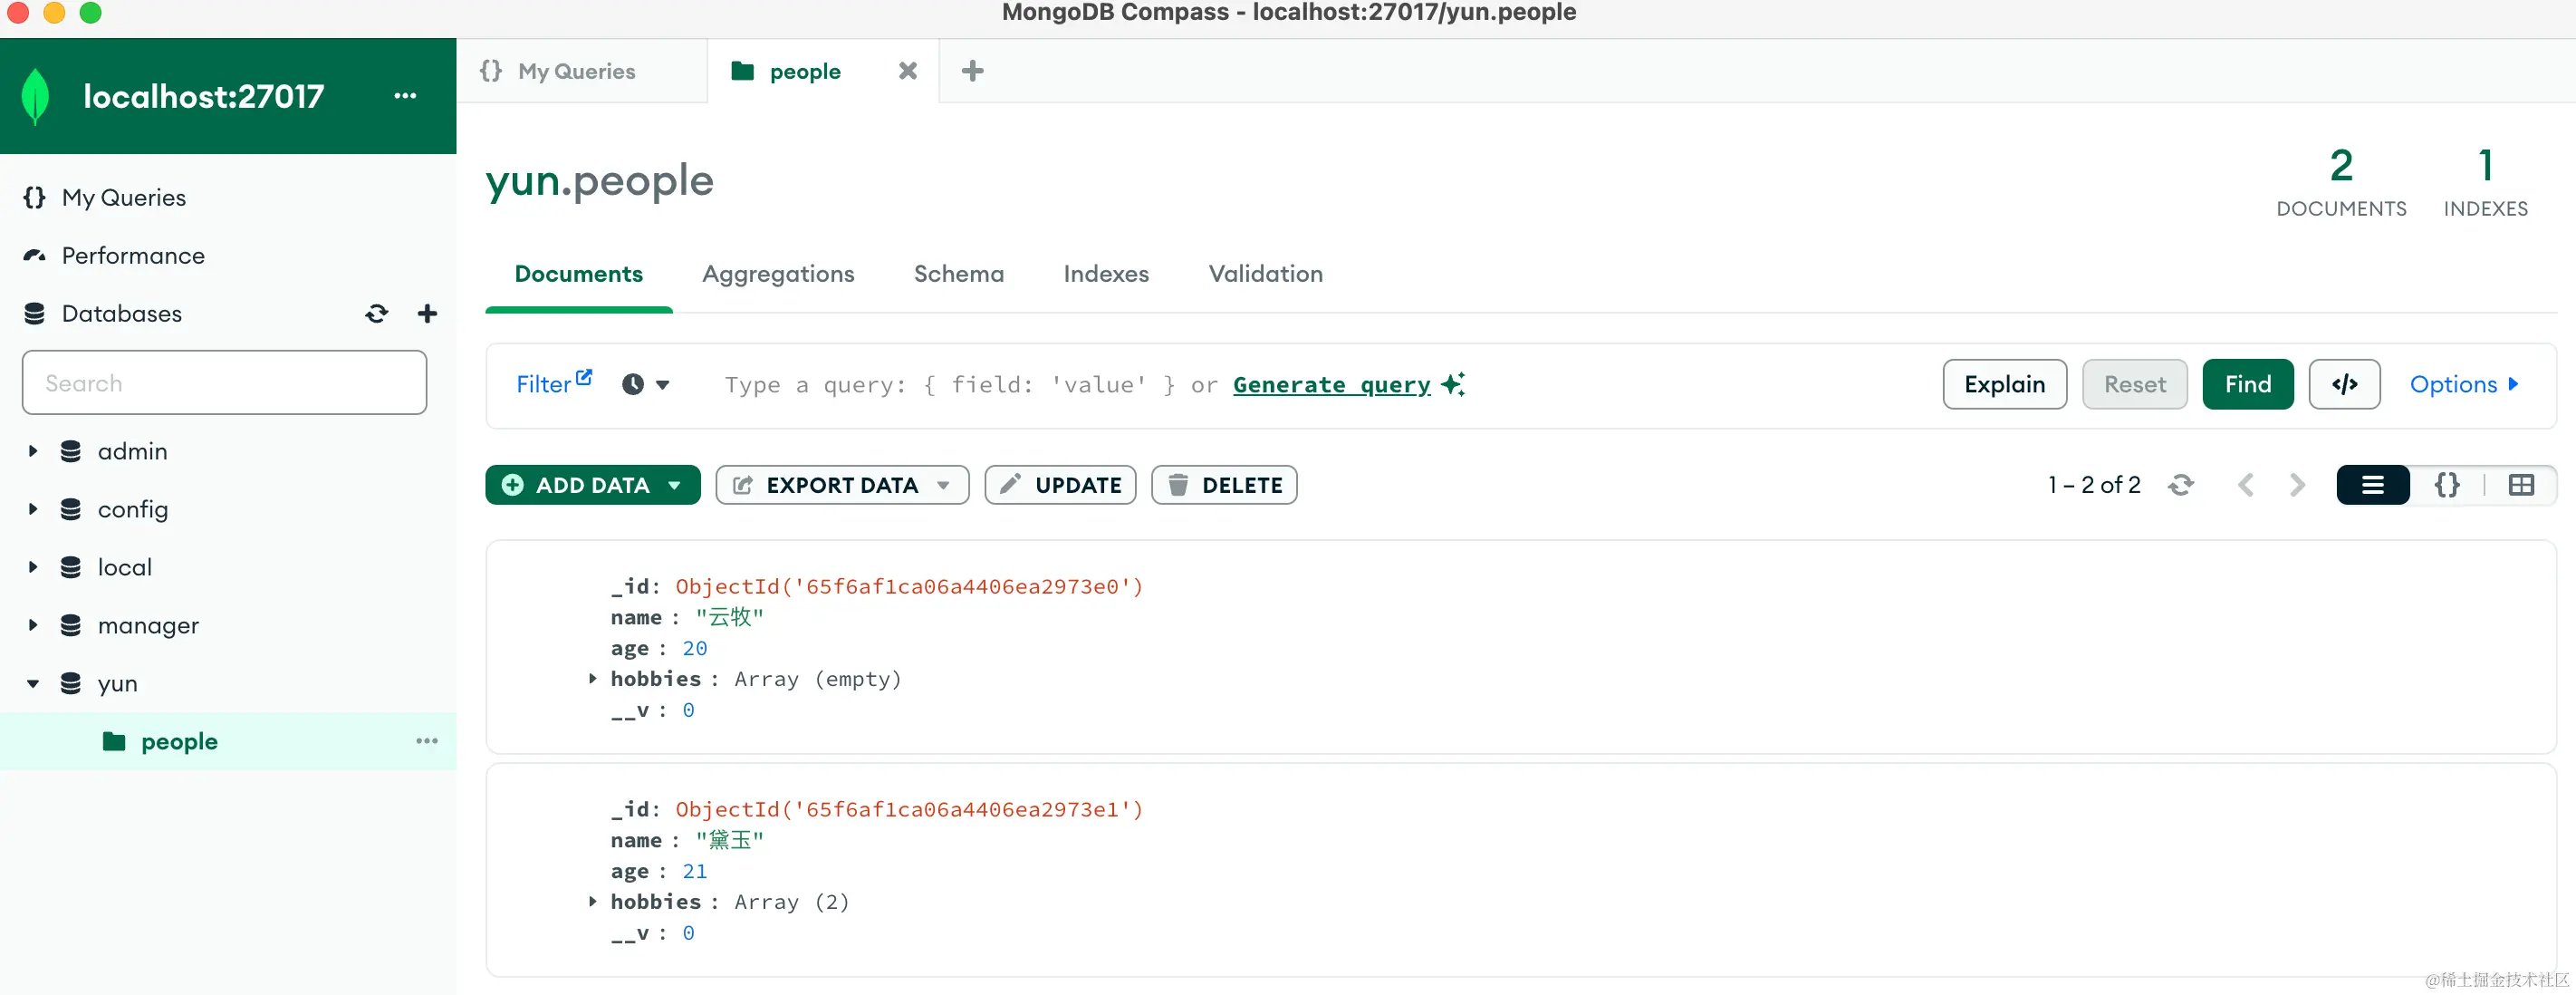Viewport: 2576px width, 995px height.
Task: Refresh the databases list in sidebar
Action: (x=376, y=314)
